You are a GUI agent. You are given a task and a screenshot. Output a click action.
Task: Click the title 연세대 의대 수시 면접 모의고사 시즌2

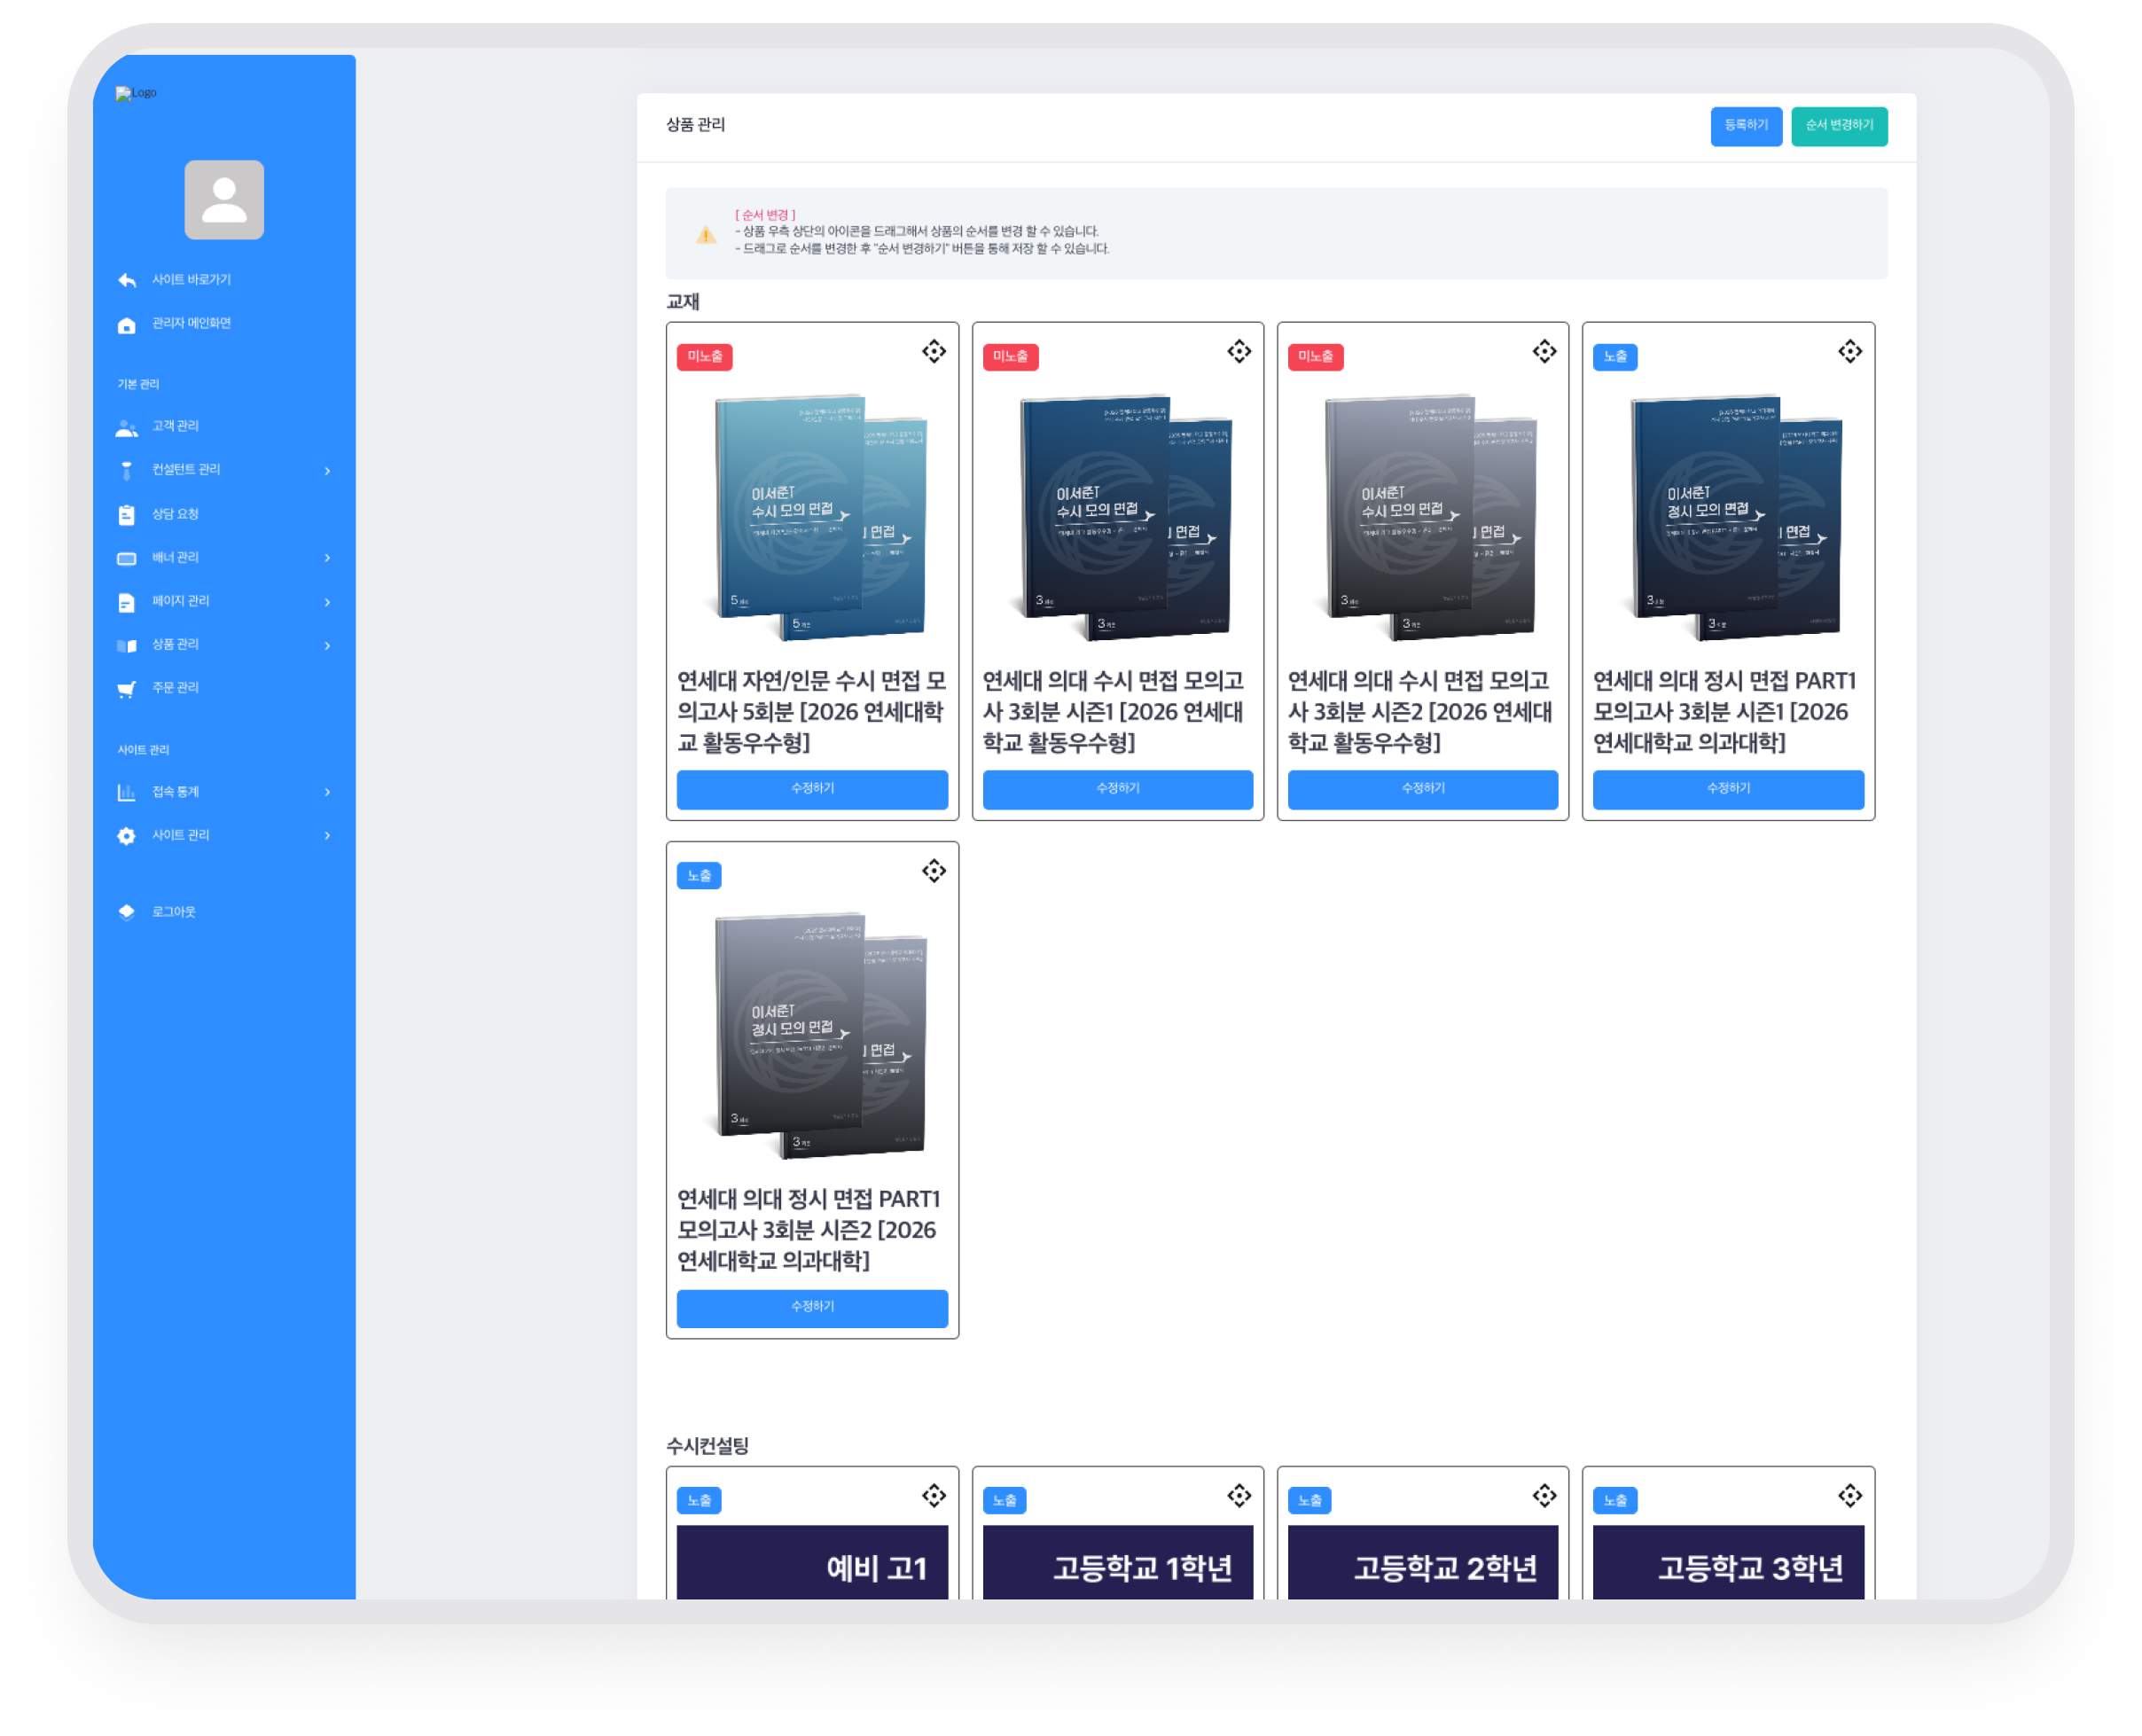coord(1421,712)
